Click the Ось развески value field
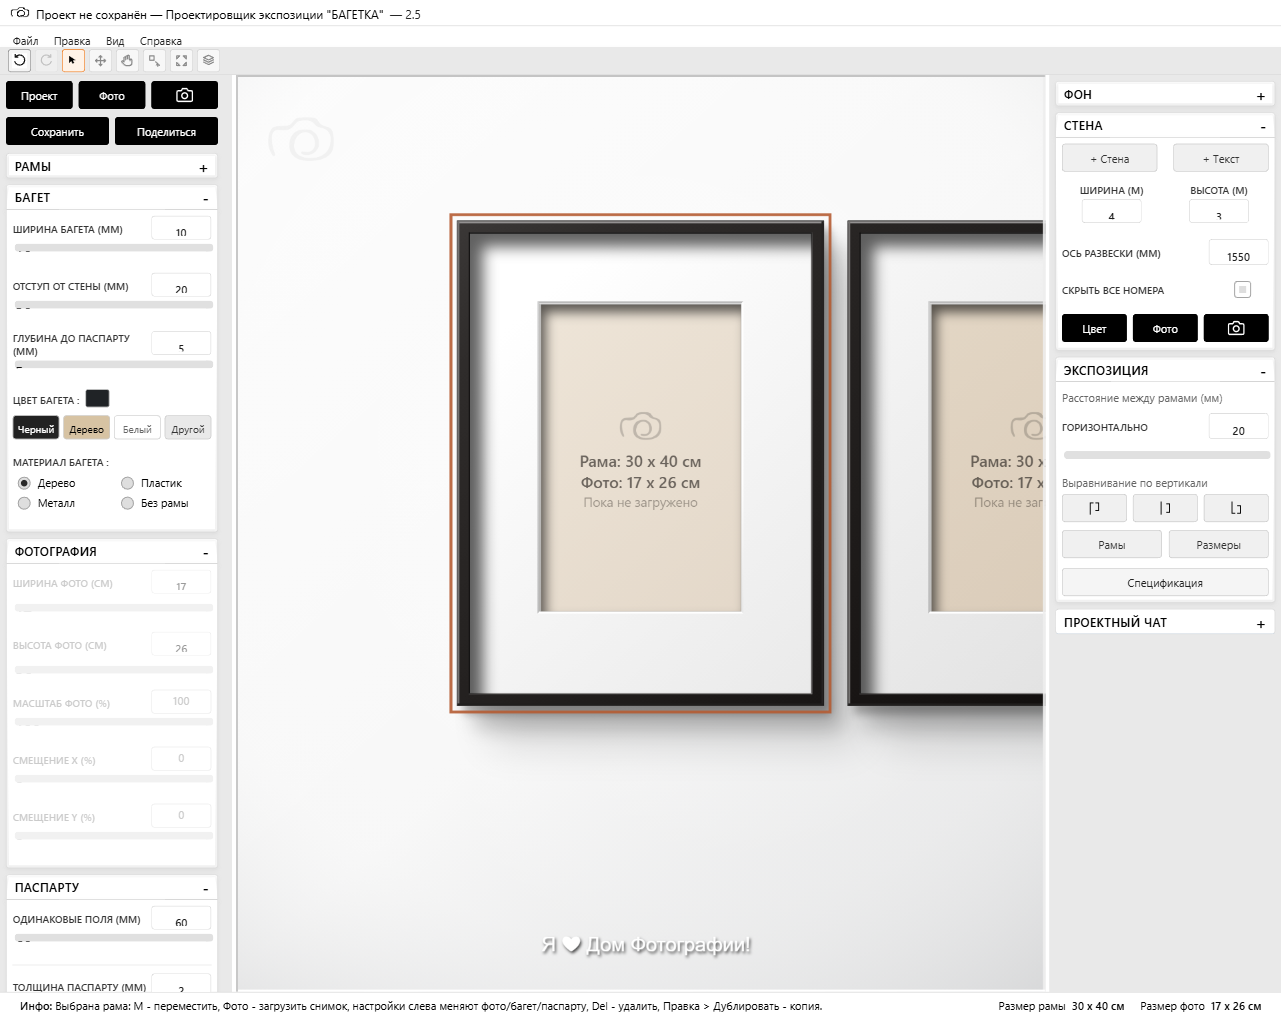The width and height of the screenshot is (1281, 1016). tap(1238, 253)
